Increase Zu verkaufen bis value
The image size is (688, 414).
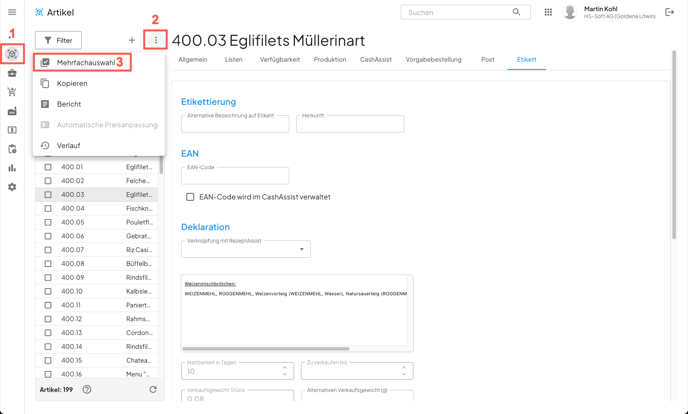tap(404, 368)
